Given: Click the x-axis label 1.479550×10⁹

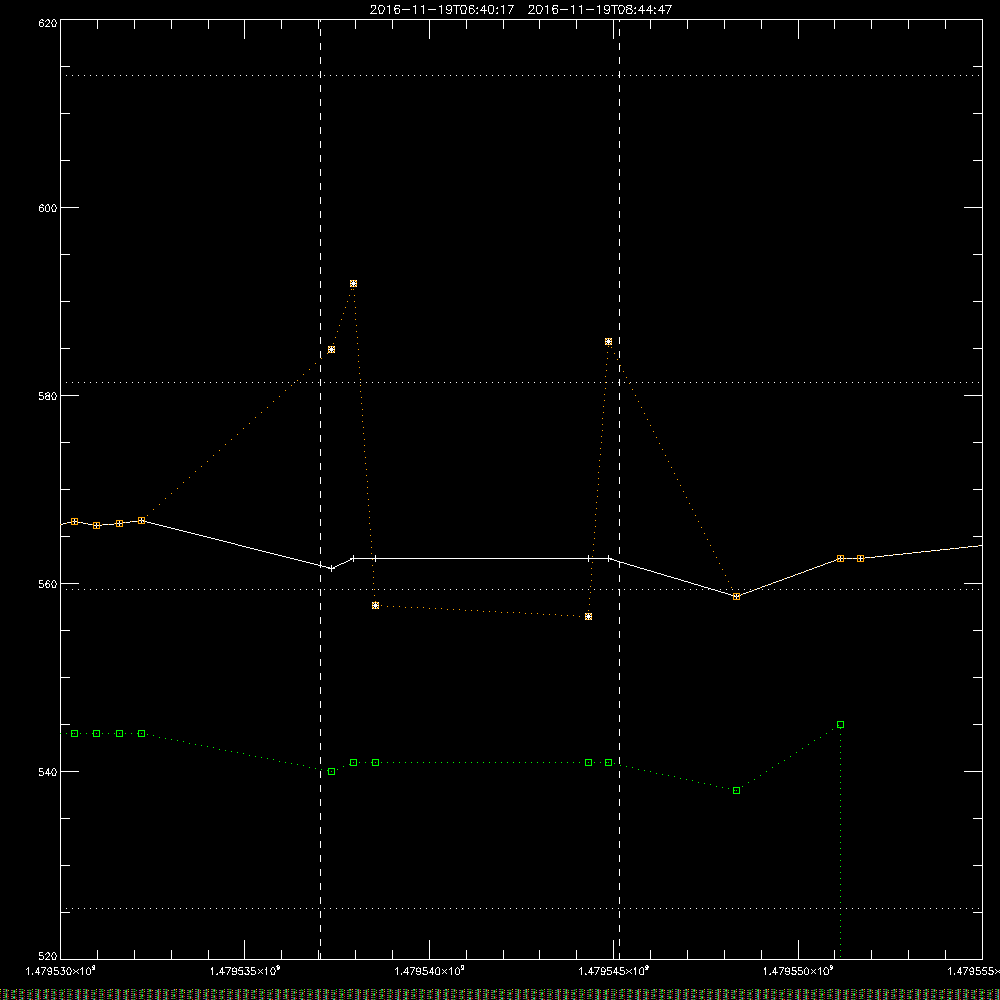Looking at the screenshot, I should (798, 971).
